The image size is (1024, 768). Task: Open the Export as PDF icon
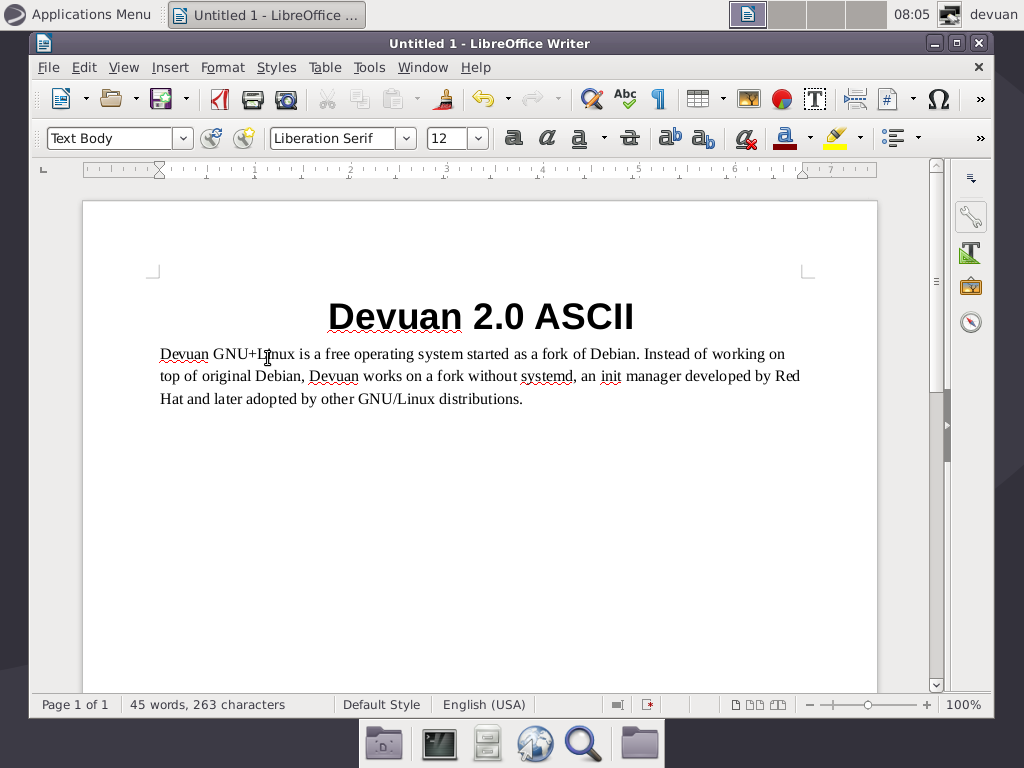(x=219, y=99)
